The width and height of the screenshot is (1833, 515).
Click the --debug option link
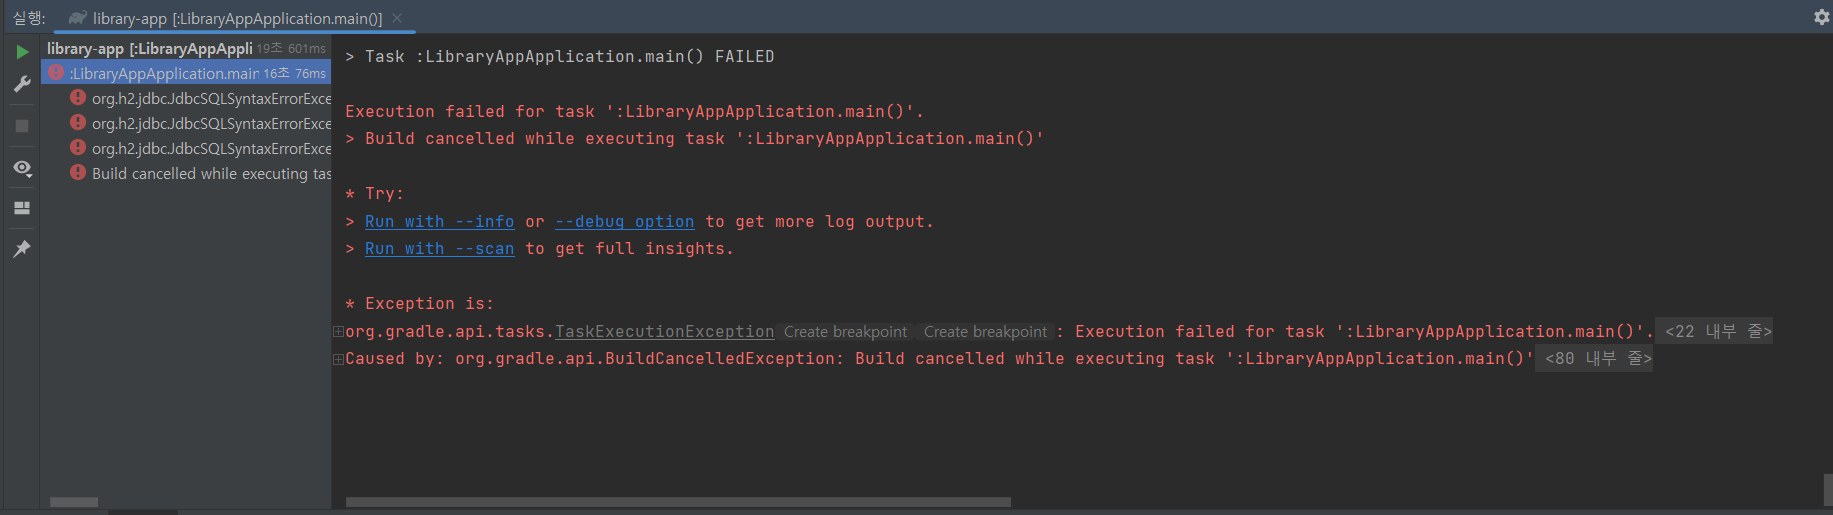tap(624, 221)
